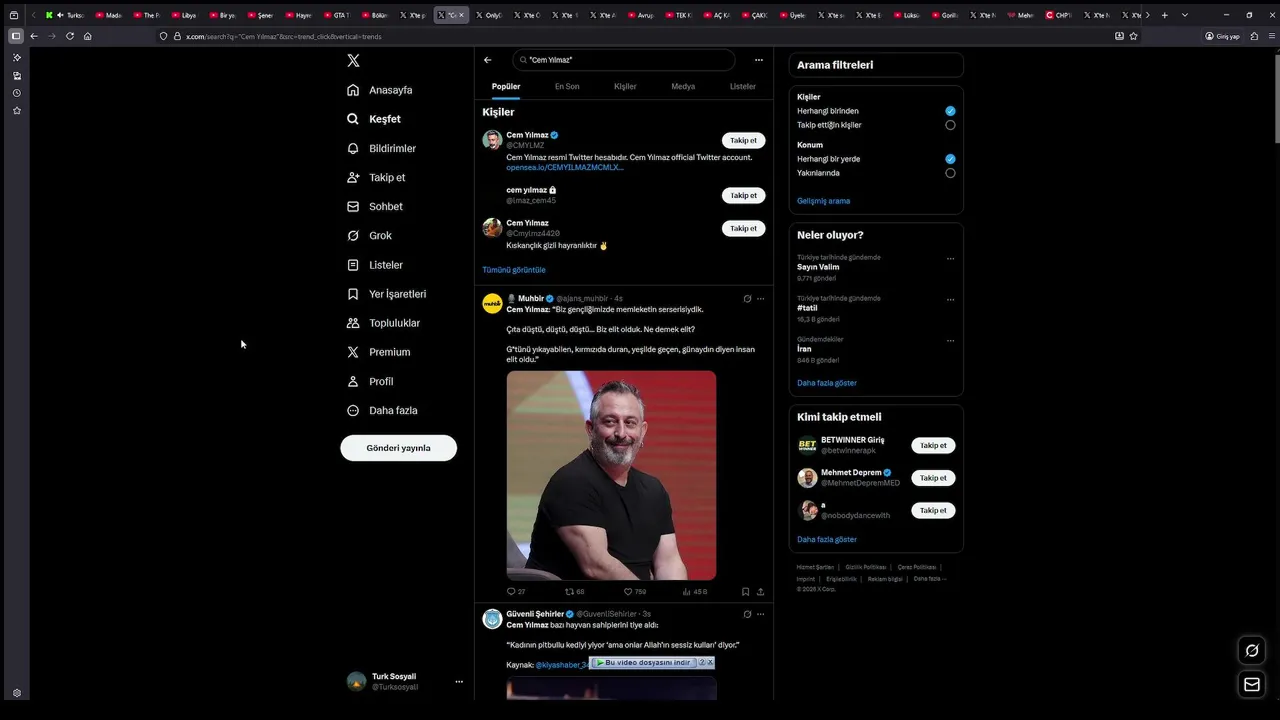Viewport: 1280px width, 720px height.
Task: Share the Muhbir post
Action: (760, 592)
